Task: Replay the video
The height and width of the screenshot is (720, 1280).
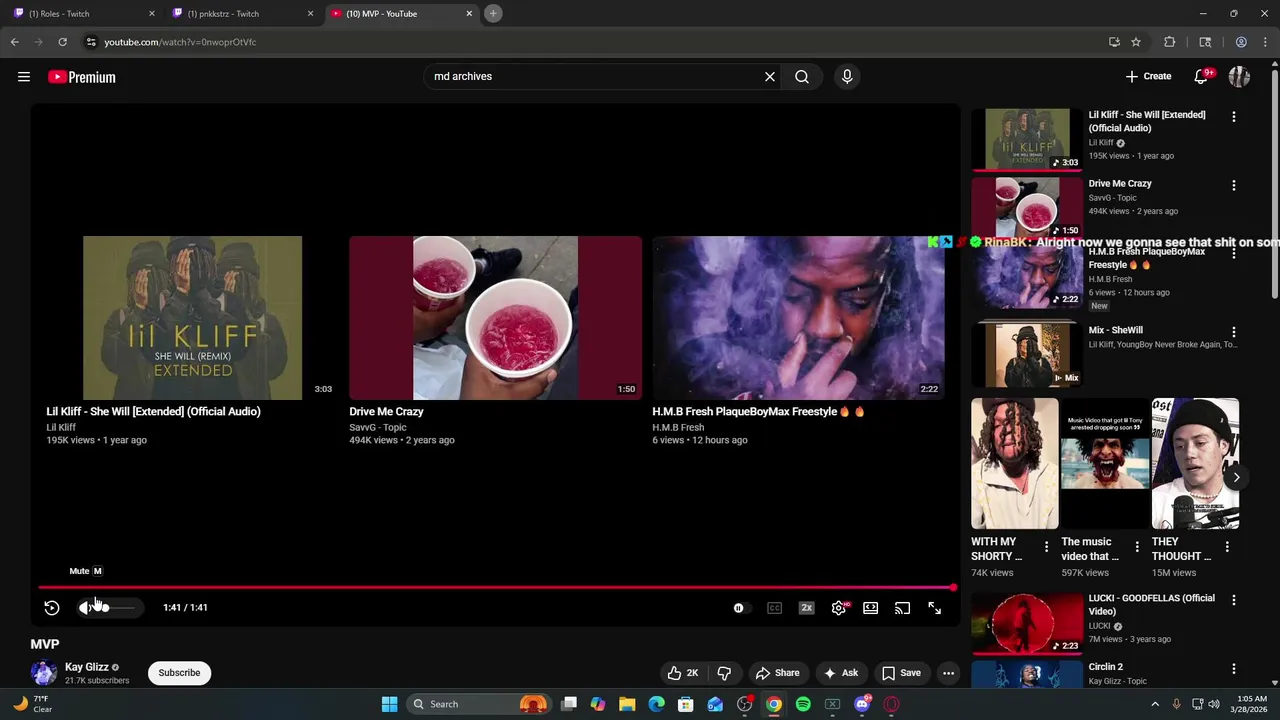Action: tap(52, 608)
